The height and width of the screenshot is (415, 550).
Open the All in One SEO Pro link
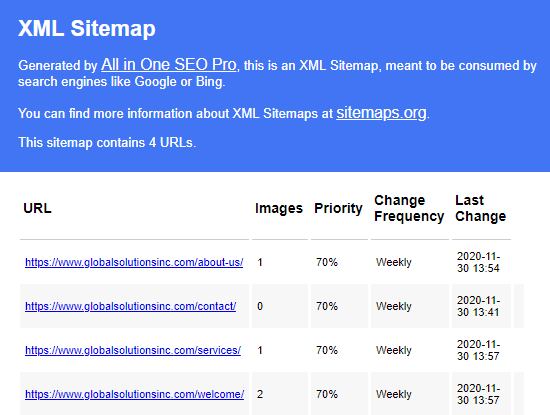(169, 65)
